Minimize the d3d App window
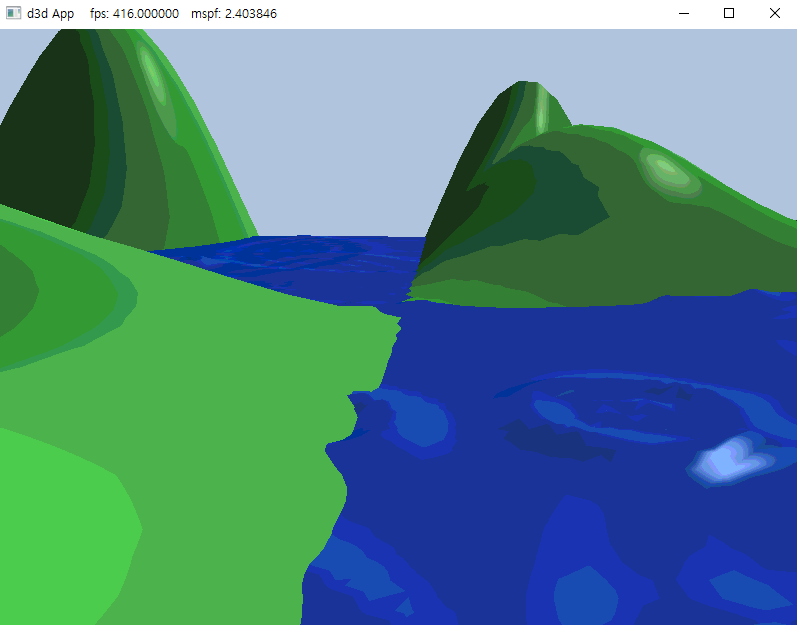 pyautogui.click(x=684, y=14)
